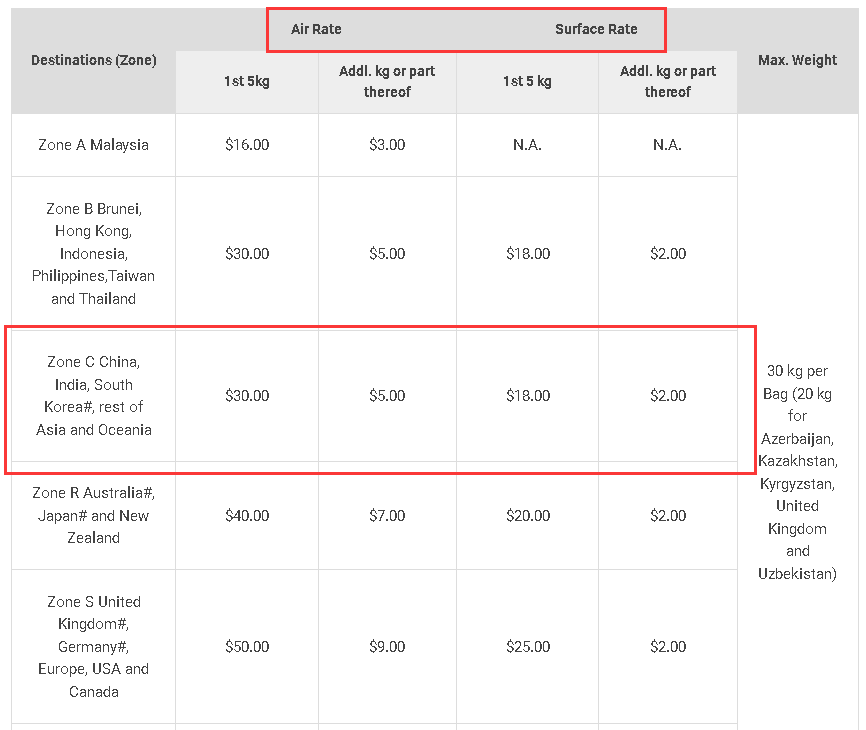
Task: Click Zone S air rate $50.00
Action: pyautogui.click(x=247, y=647)
